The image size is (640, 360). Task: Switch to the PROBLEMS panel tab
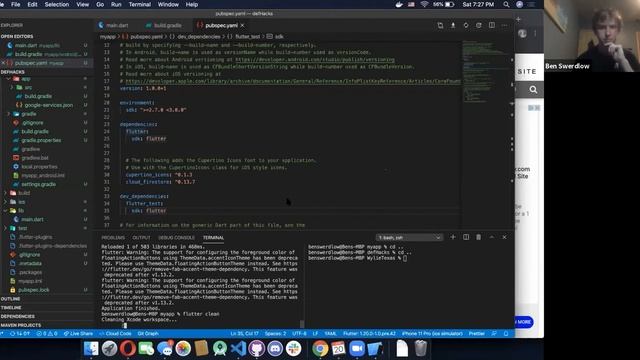(x=113, y=238)
